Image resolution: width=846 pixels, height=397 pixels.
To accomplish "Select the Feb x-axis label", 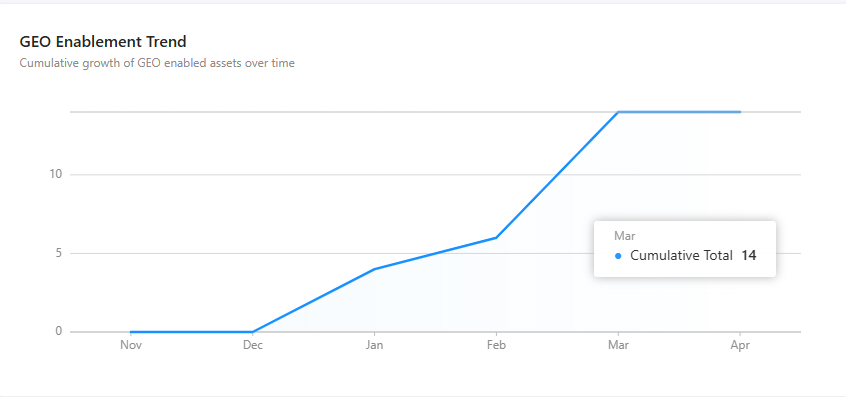I will (496, 345).
